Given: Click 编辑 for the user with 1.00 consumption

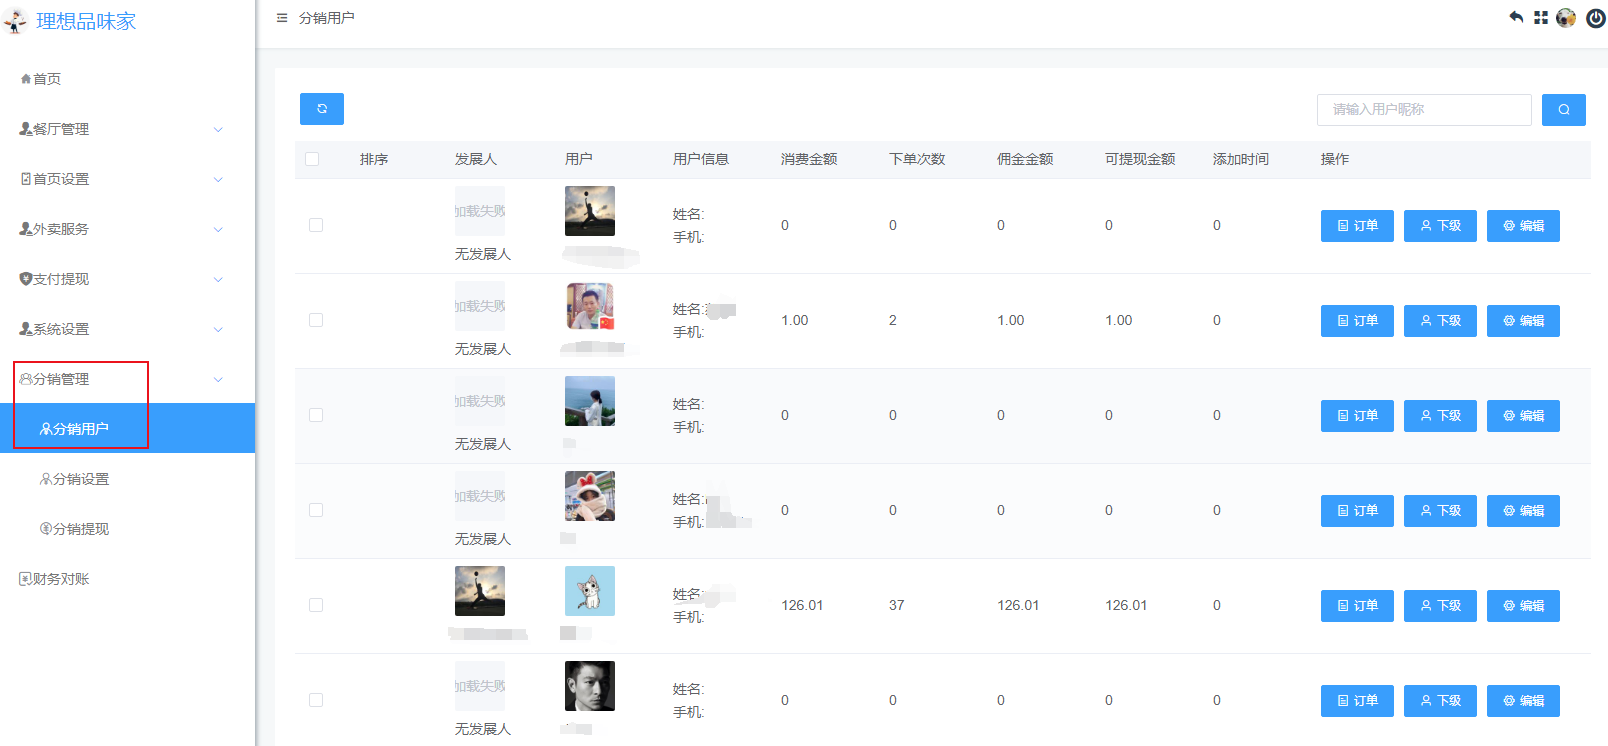Looking at the screenshot, I should coord(1523,321).
